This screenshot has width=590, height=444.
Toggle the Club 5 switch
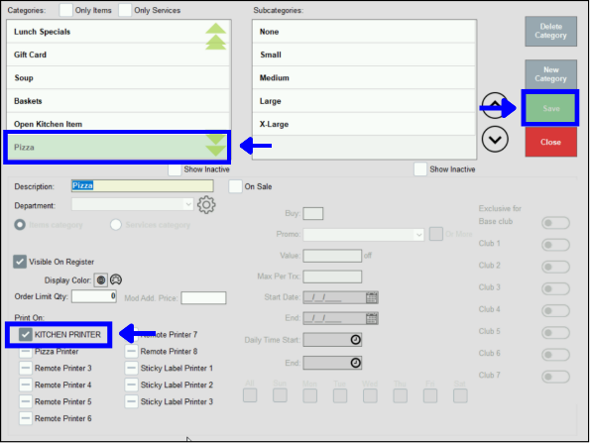pyautogui.click(x=555, y=333)
